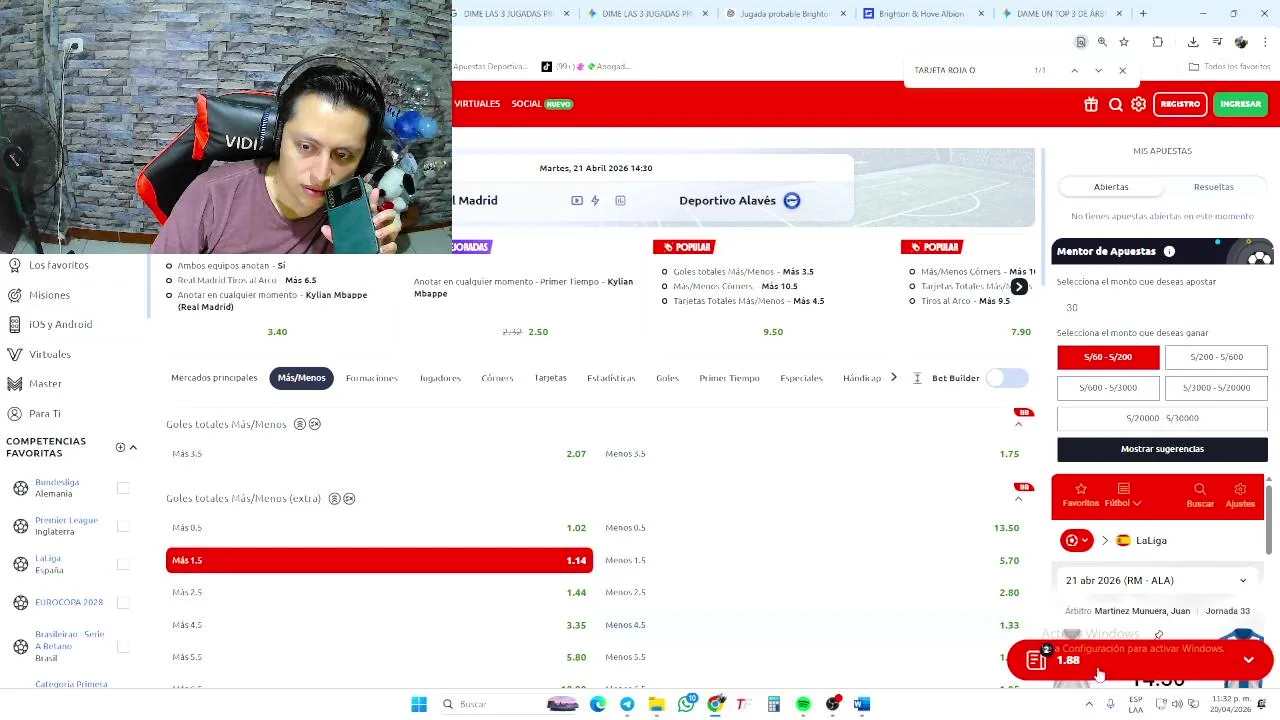Click the Bet Builder info icon near toggle

pos(917,378)
